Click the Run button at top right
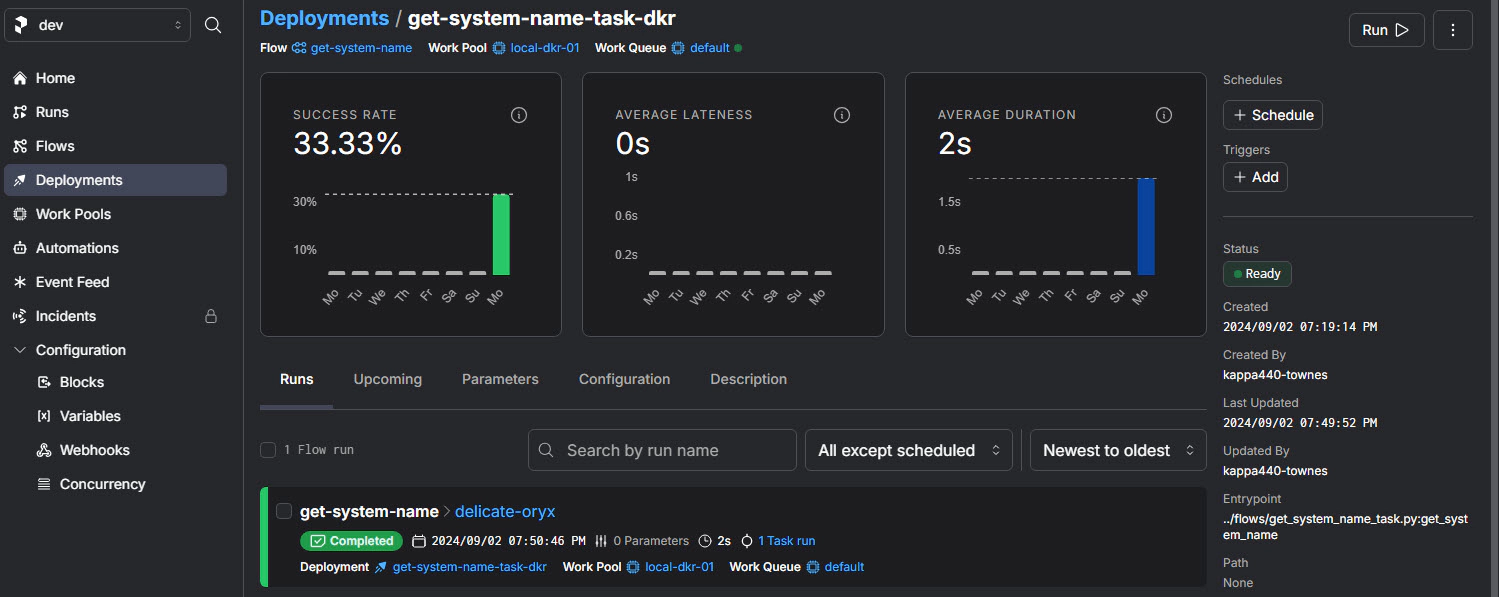The image size is (1499, 597). click(x=1386, y=30)
